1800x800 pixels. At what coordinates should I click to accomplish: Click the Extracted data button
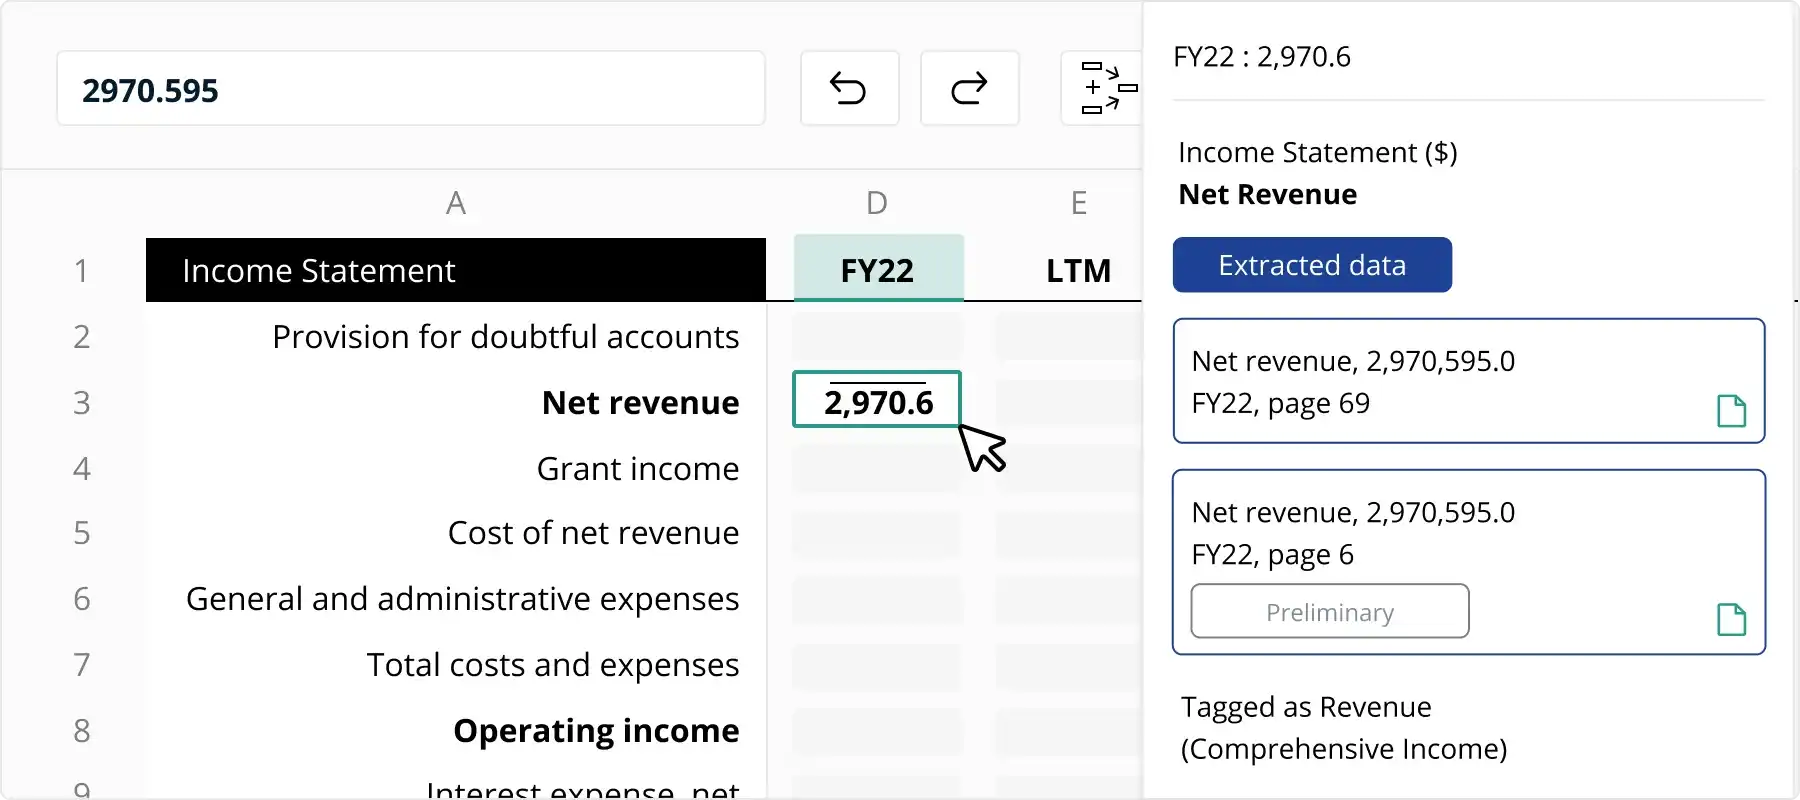[1311, 265]
